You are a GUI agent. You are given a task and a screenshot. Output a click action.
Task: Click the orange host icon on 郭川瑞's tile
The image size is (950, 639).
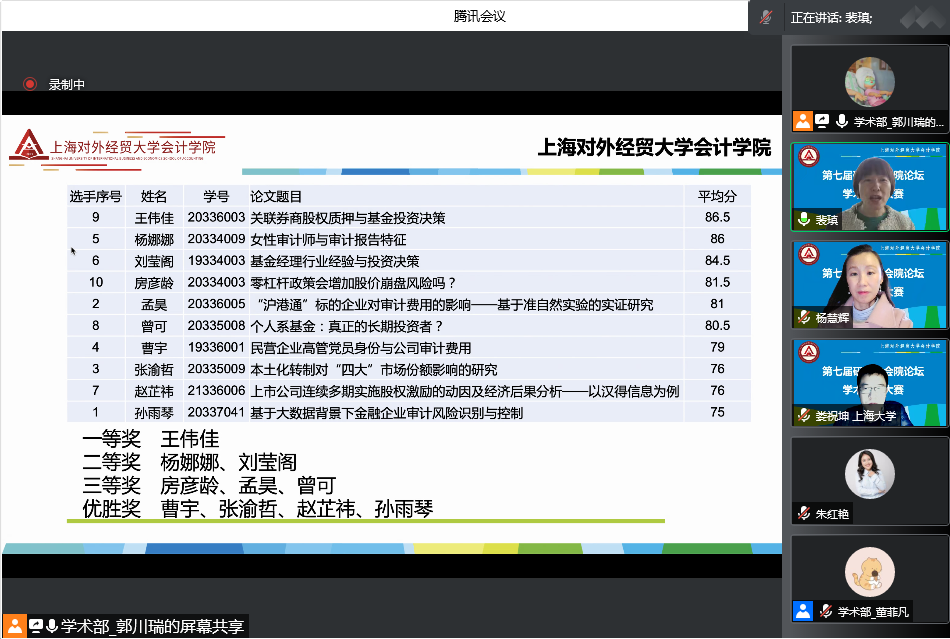[803, 122]
